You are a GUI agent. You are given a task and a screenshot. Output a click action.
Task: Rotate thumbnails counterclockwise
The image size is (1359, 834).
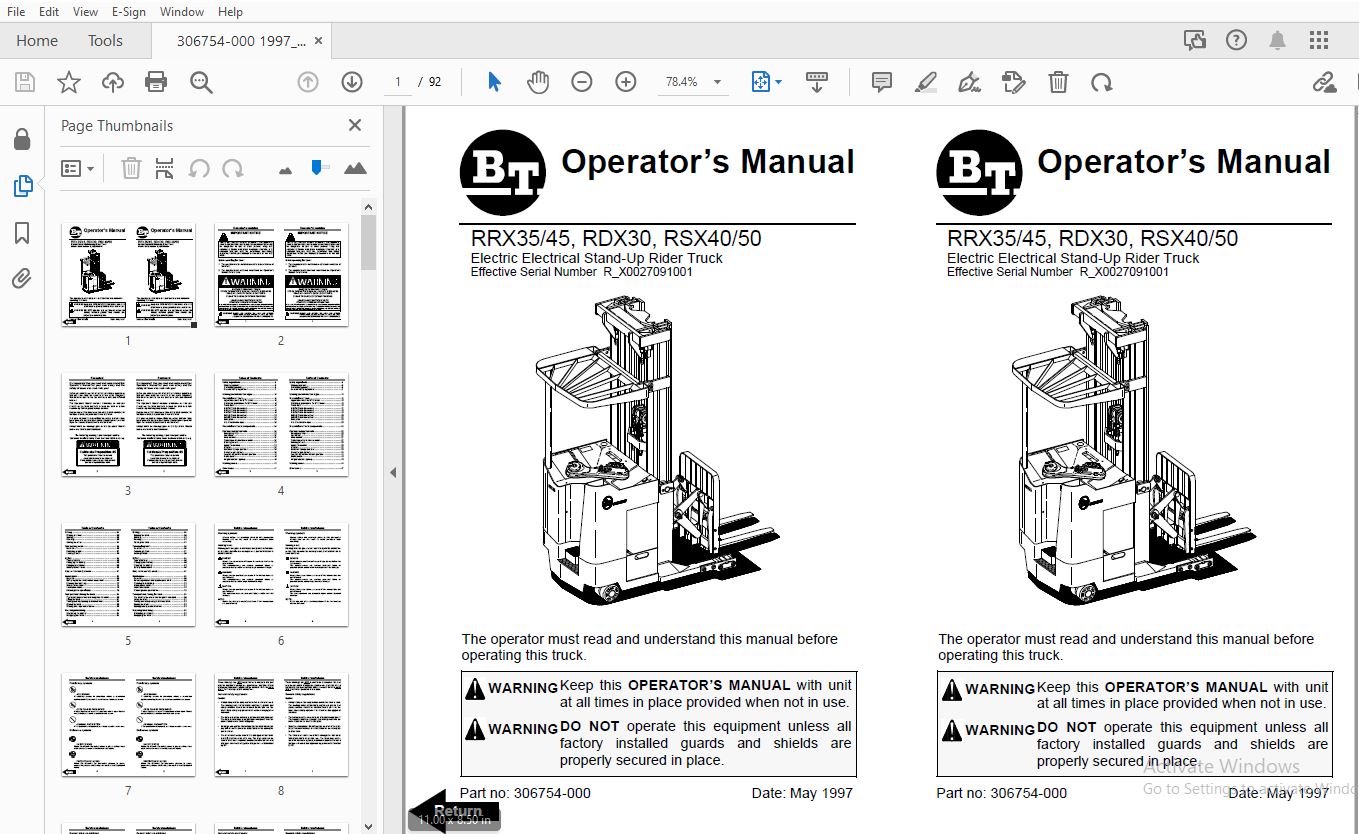(199, 168)
